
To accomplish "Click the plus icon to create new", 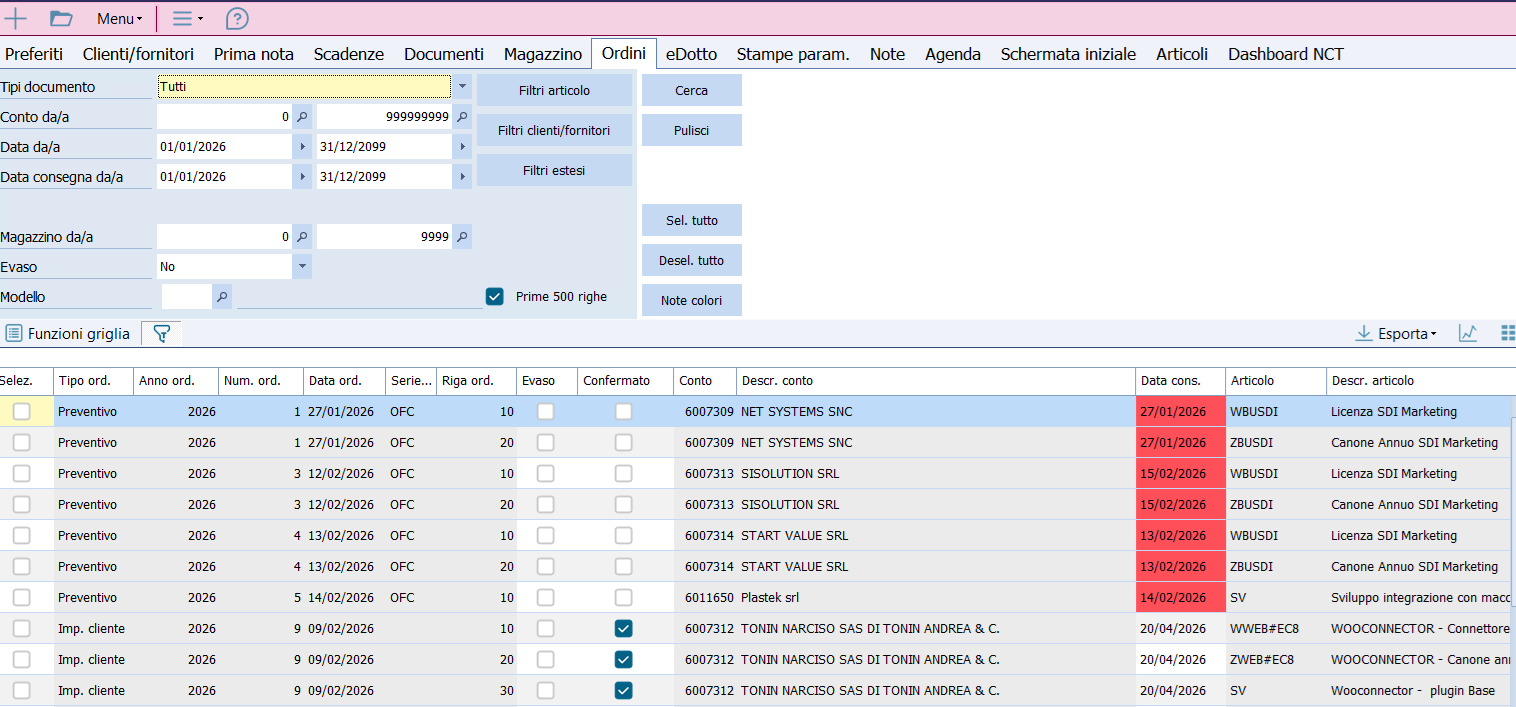I will pos(16,18).
